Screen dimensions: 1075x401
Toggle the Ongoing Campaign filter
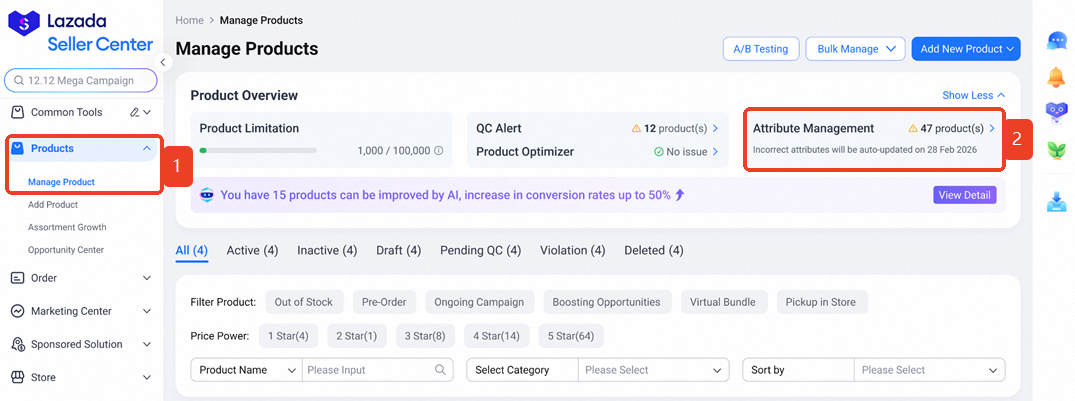(479, 302)
